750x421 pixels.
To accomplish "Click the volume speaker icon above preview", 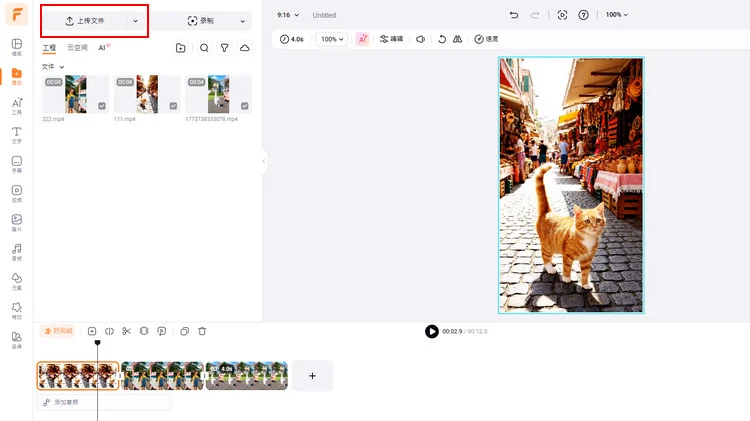I will pyautogui.click(x=420, y=39).
